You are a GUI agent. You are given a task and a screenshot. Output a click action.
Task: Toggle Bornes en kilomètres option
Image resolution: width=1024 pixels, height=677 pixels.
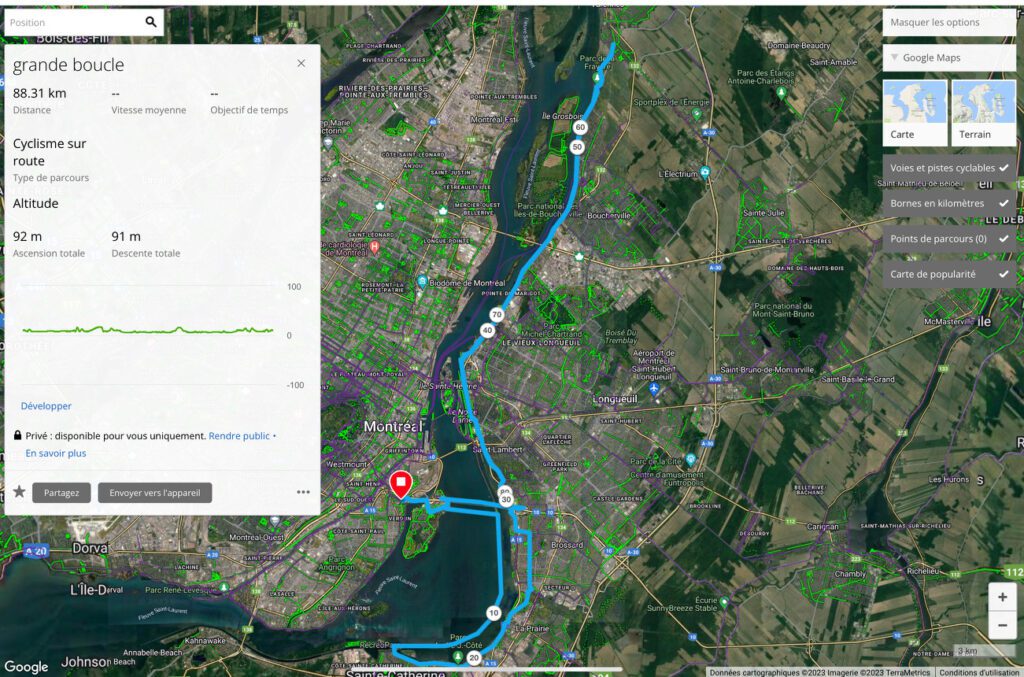949,203
